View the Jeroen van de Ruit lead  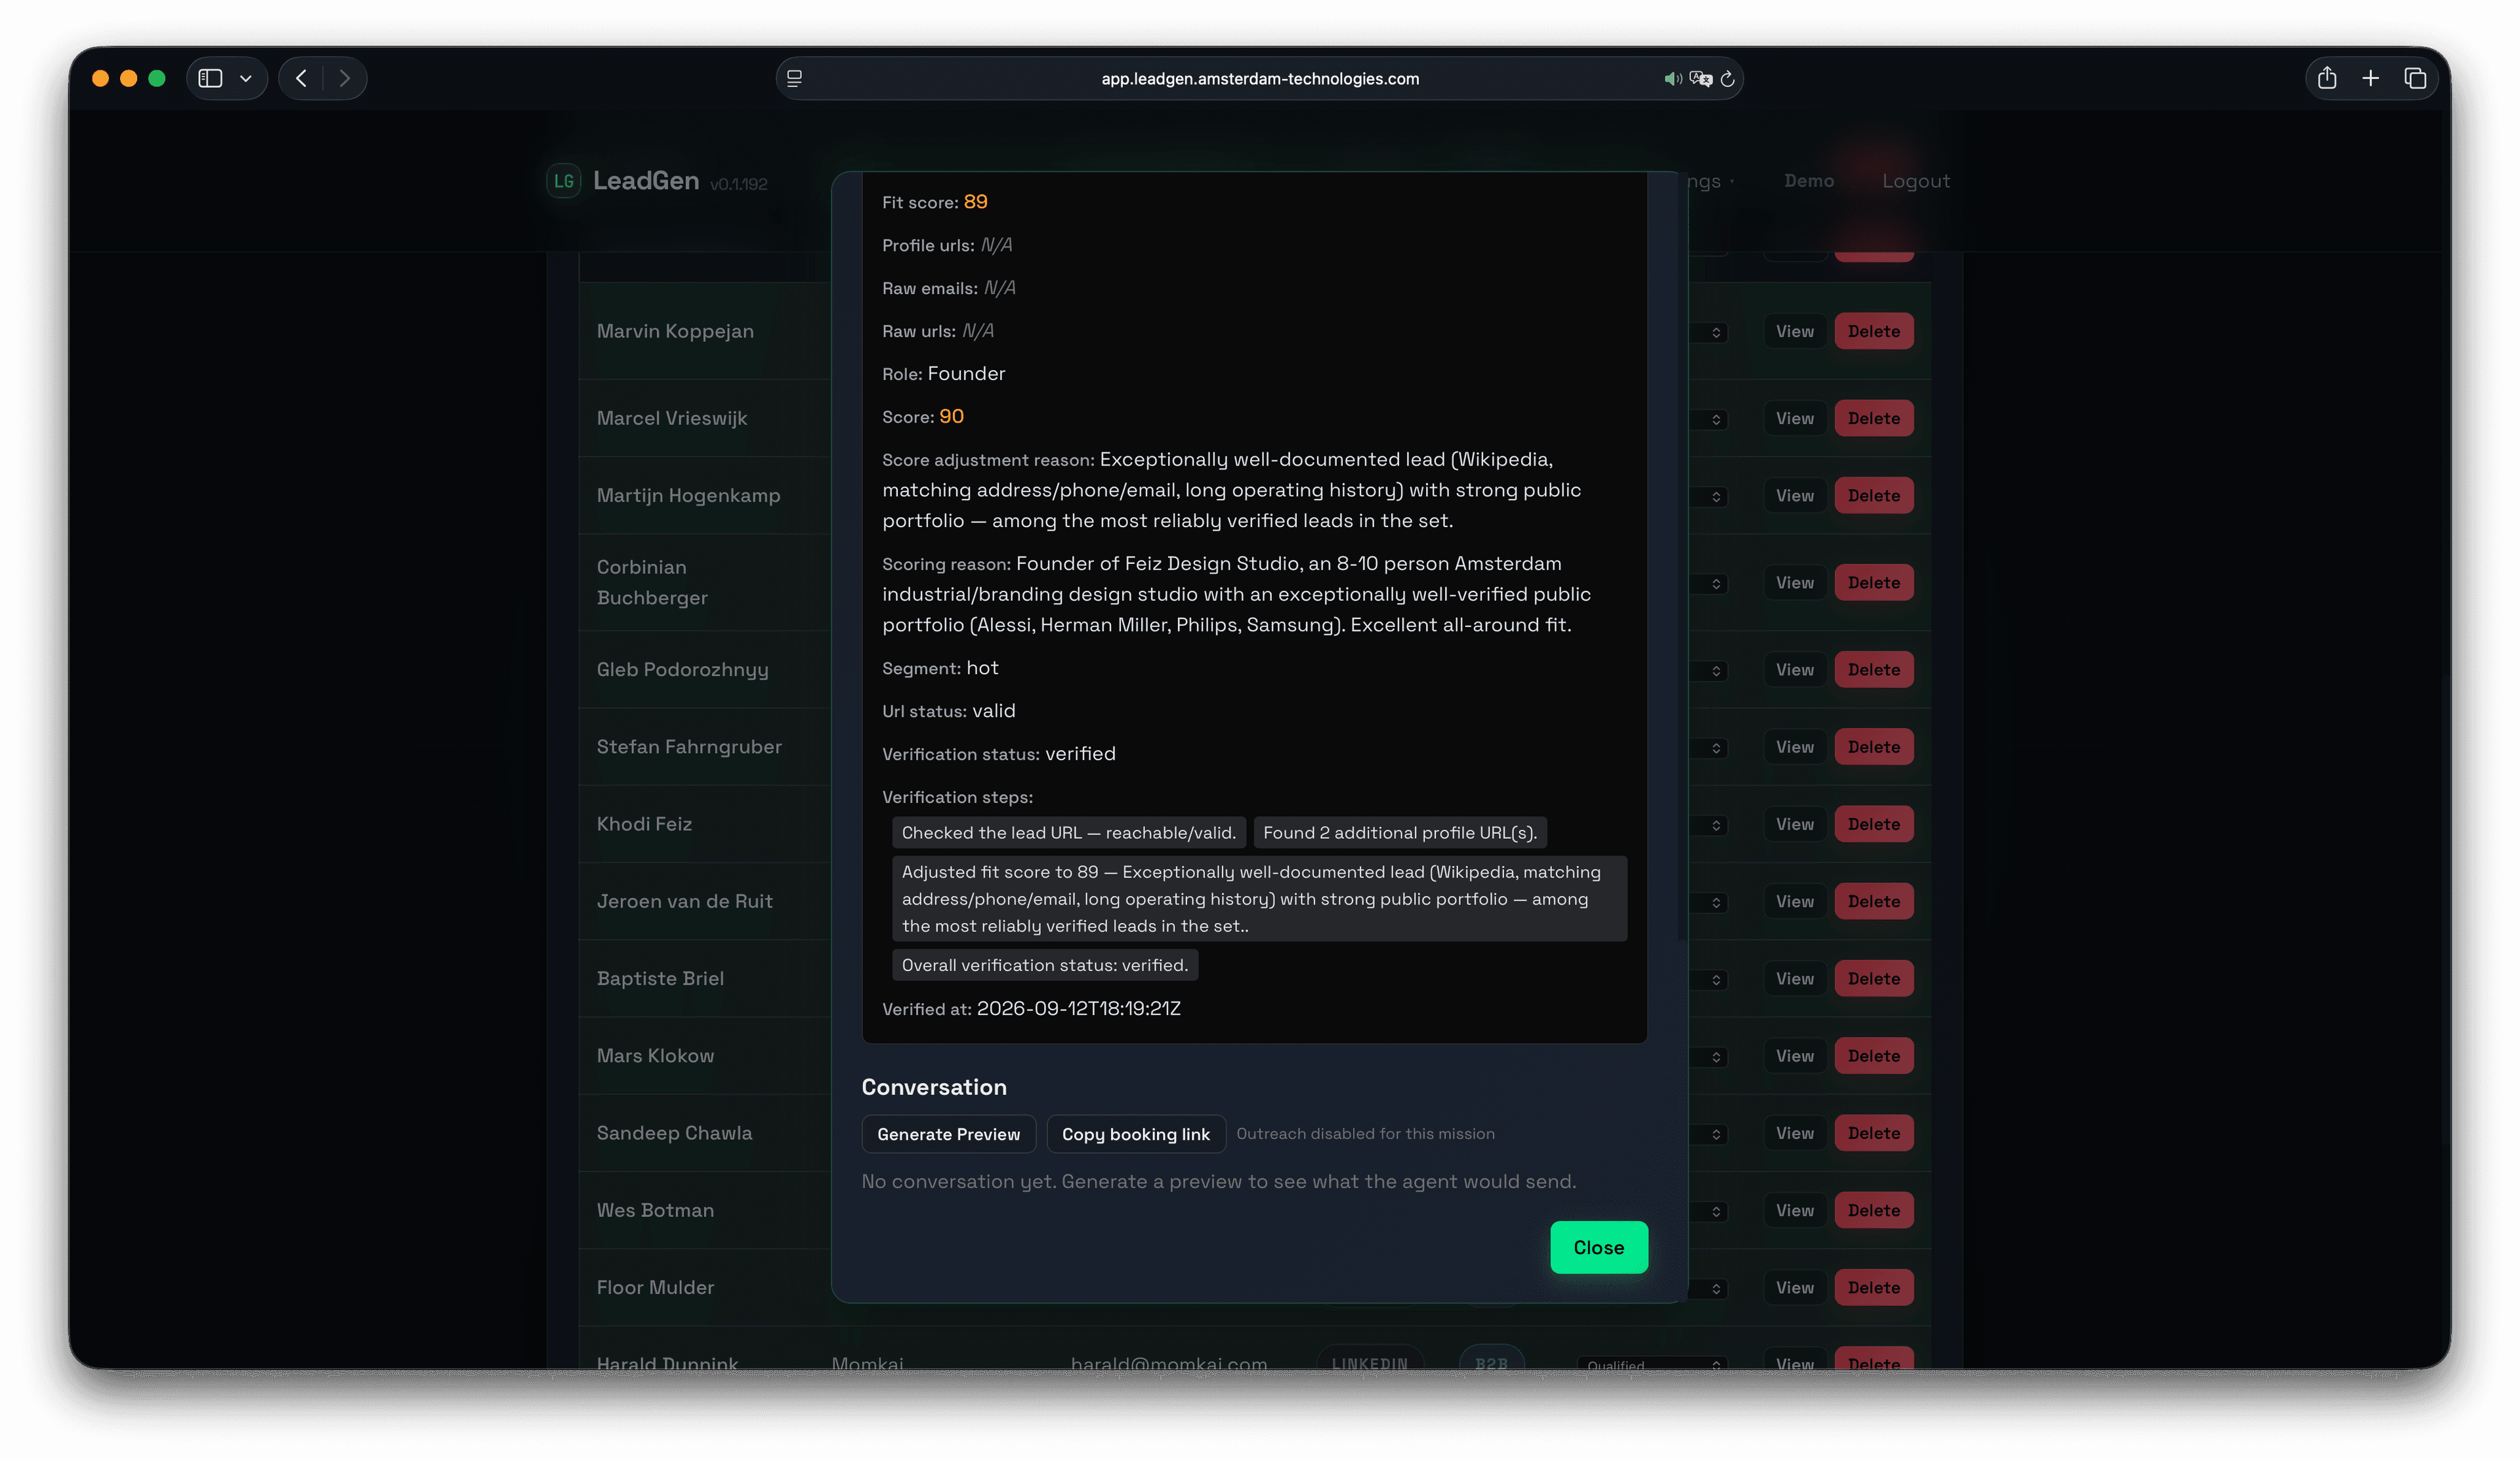pyautogui.click(x=1795, y=901)
